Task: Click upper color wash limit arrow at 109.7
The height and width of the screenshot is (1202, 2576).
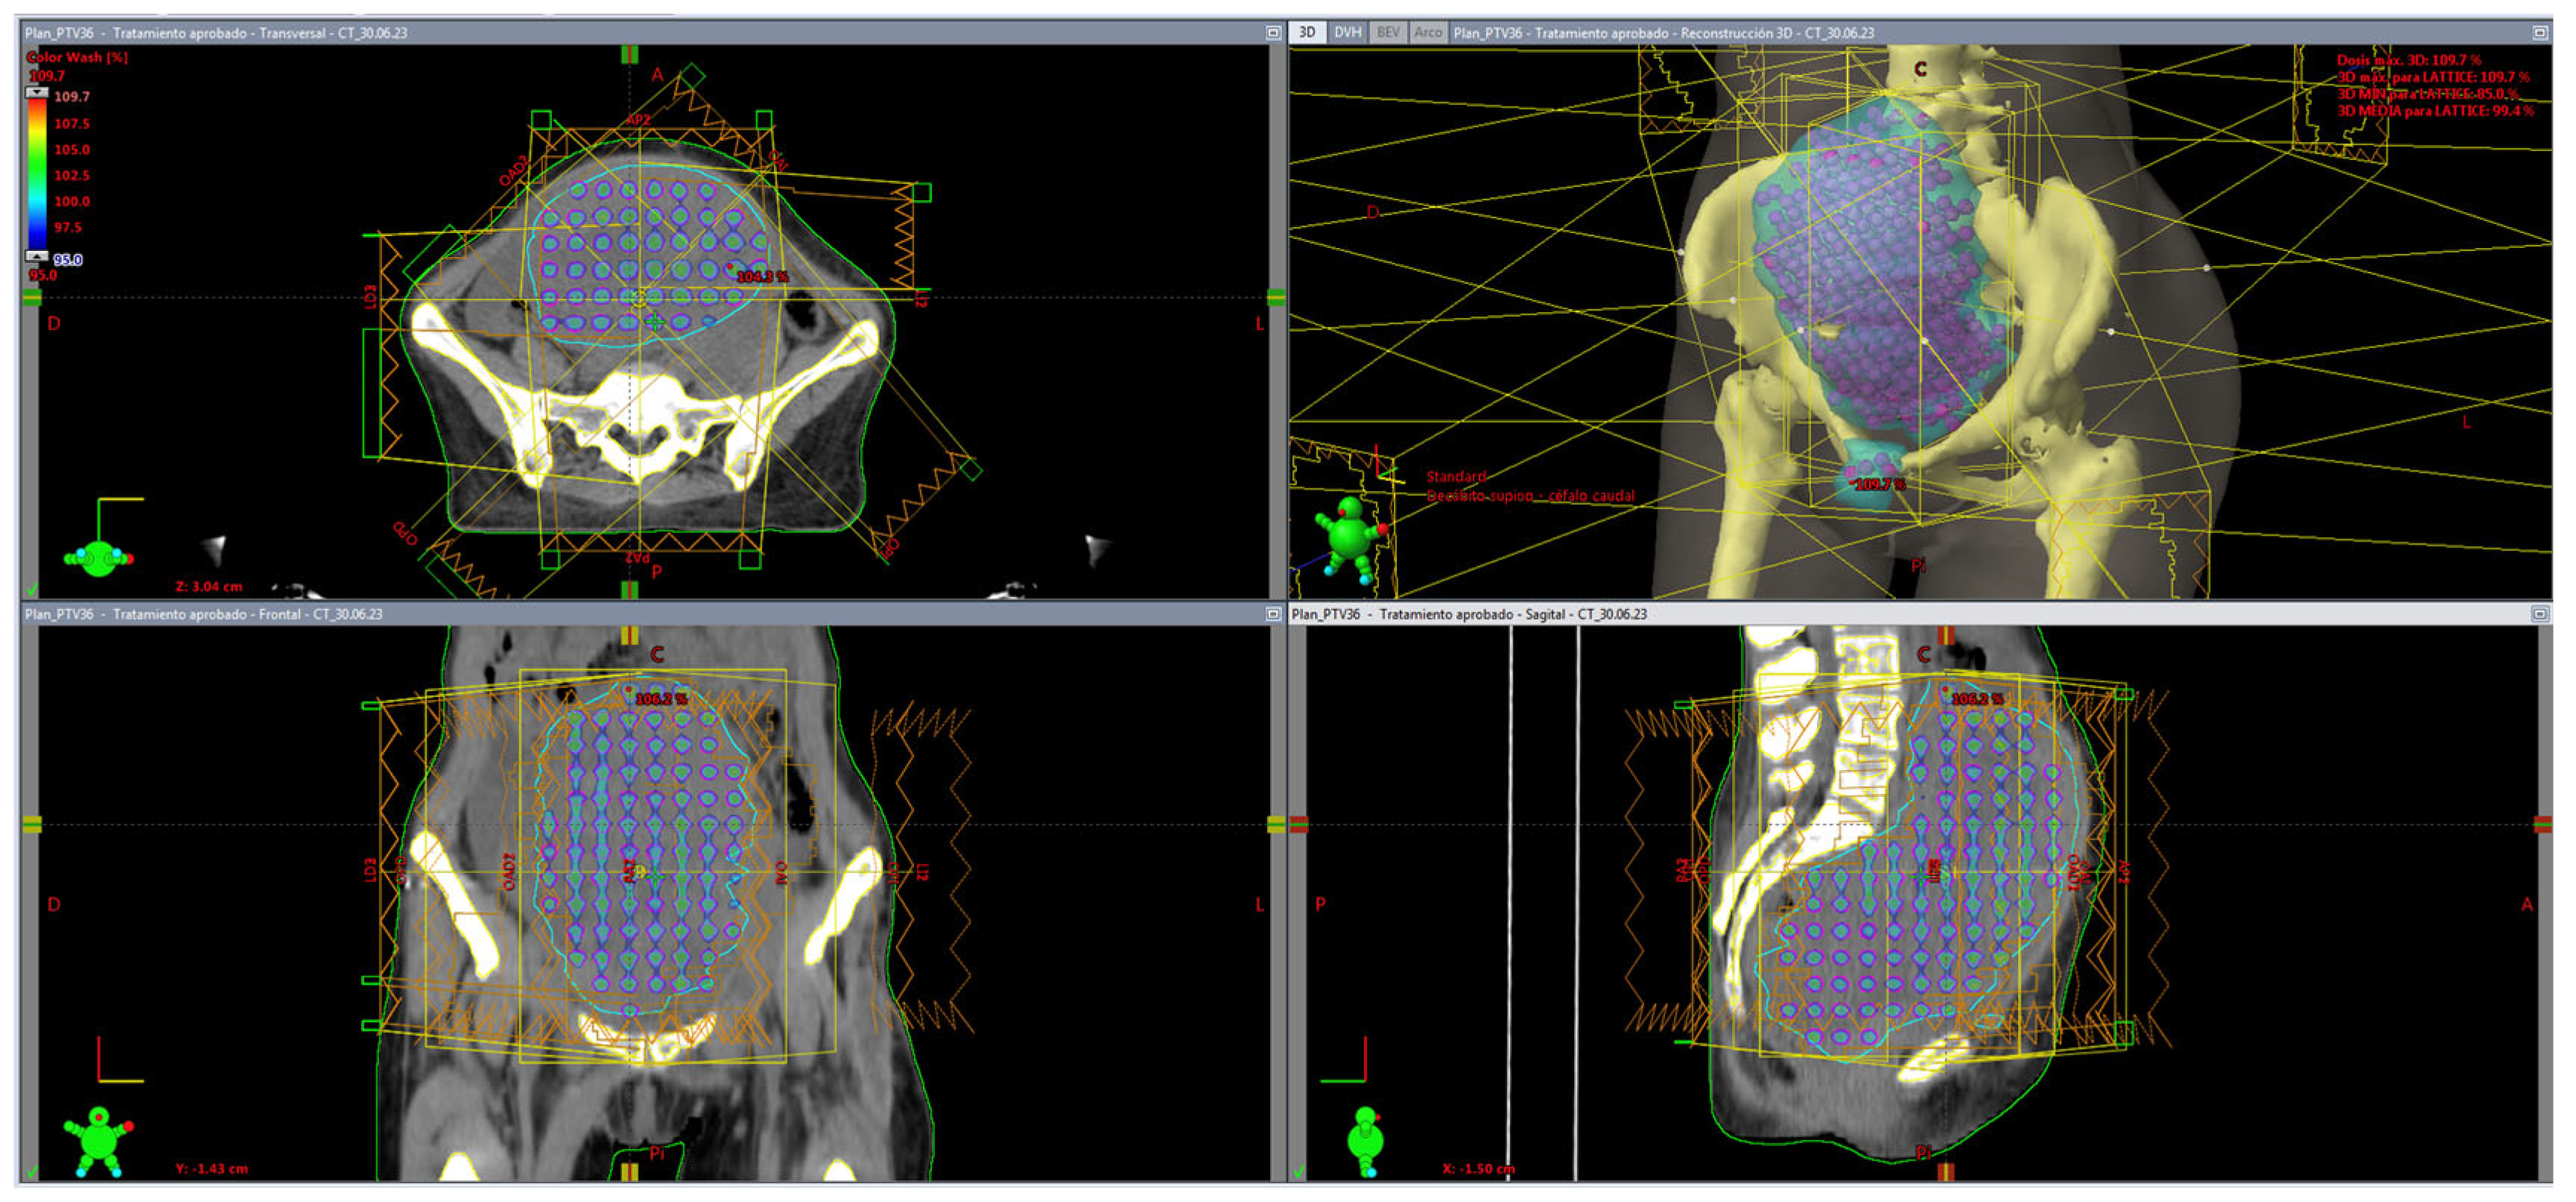Action: (x=37, y=93)
